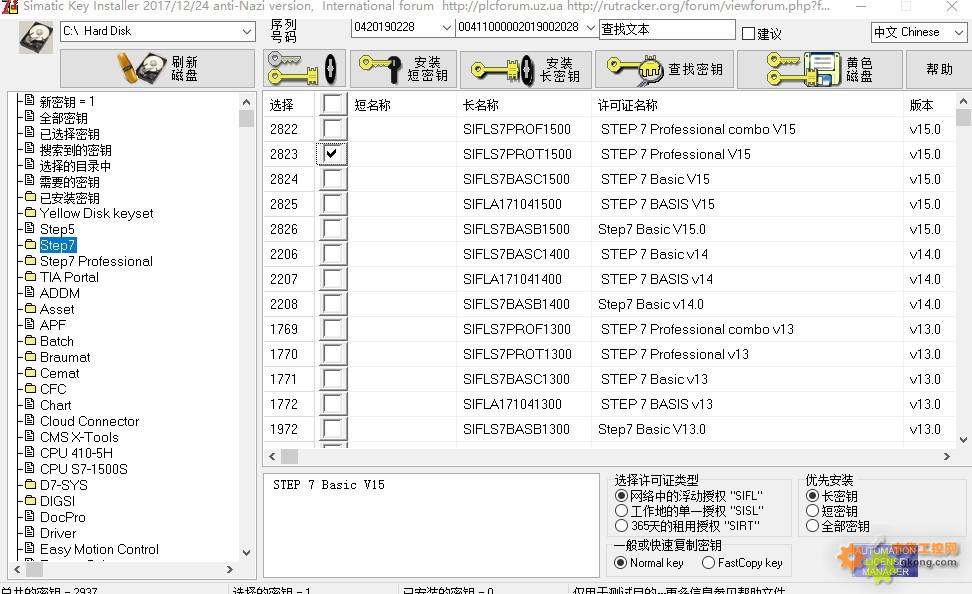Click the folder icon next to Batch

30,340
